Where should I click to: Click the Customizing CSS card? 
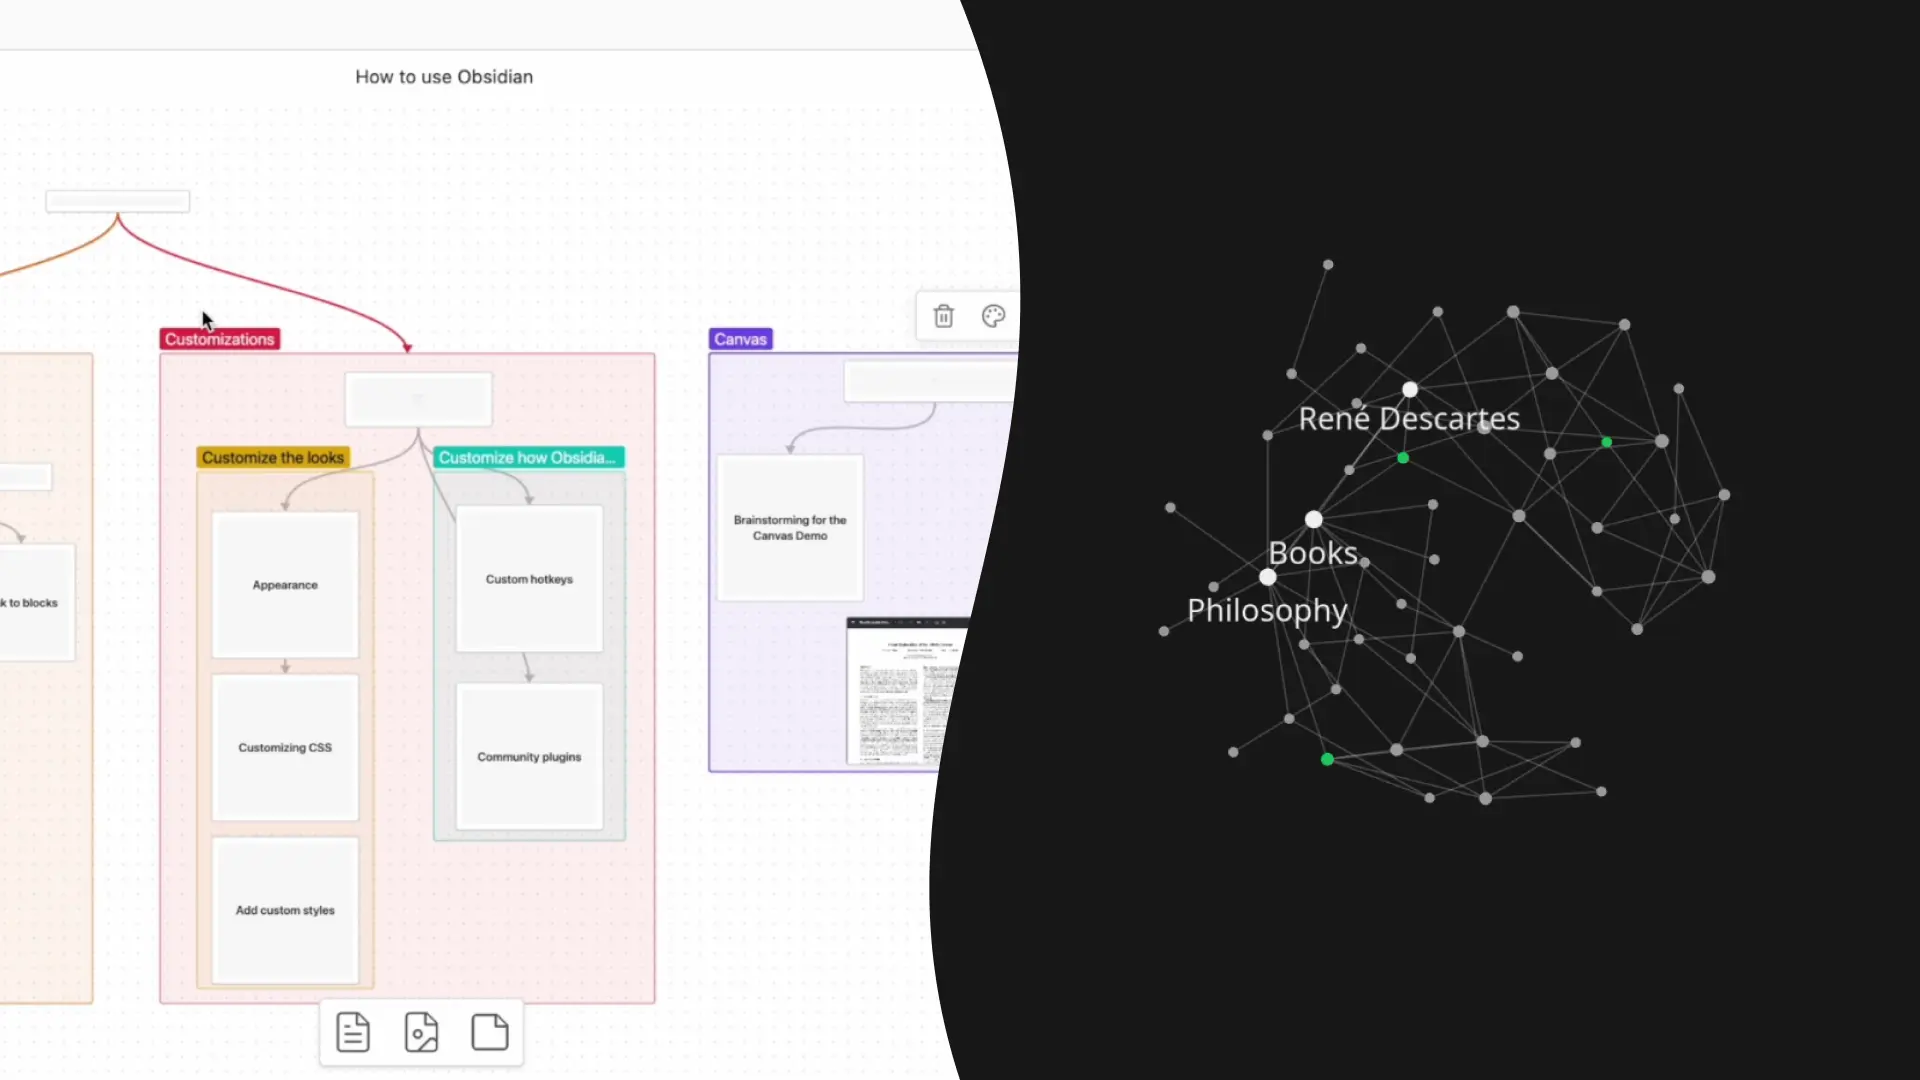pos(285,747)
